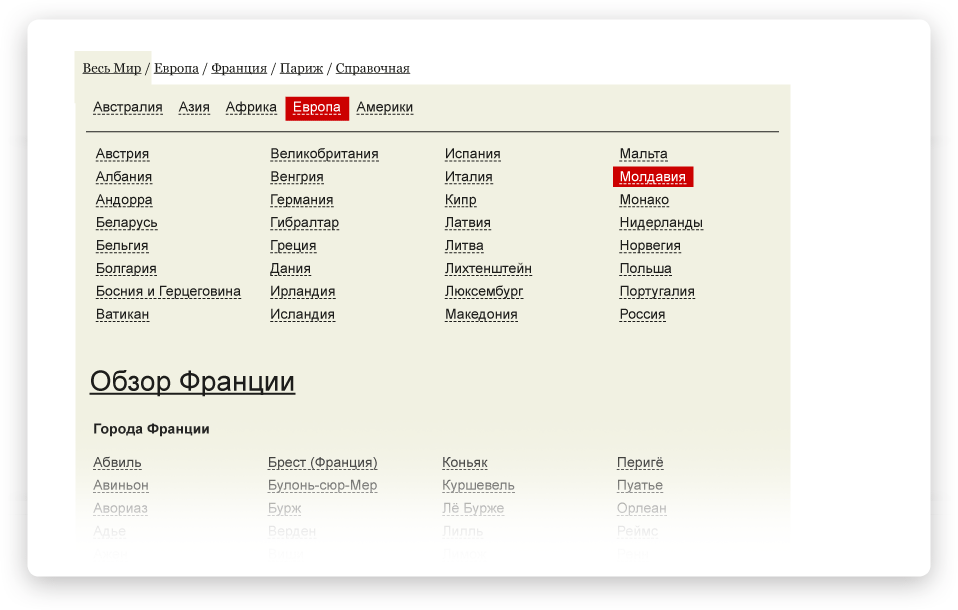Image resolution: width=958 pixels, height=610 pixels.
Task: Open the Справочная breadcrumb link
Action: (372, 68)
